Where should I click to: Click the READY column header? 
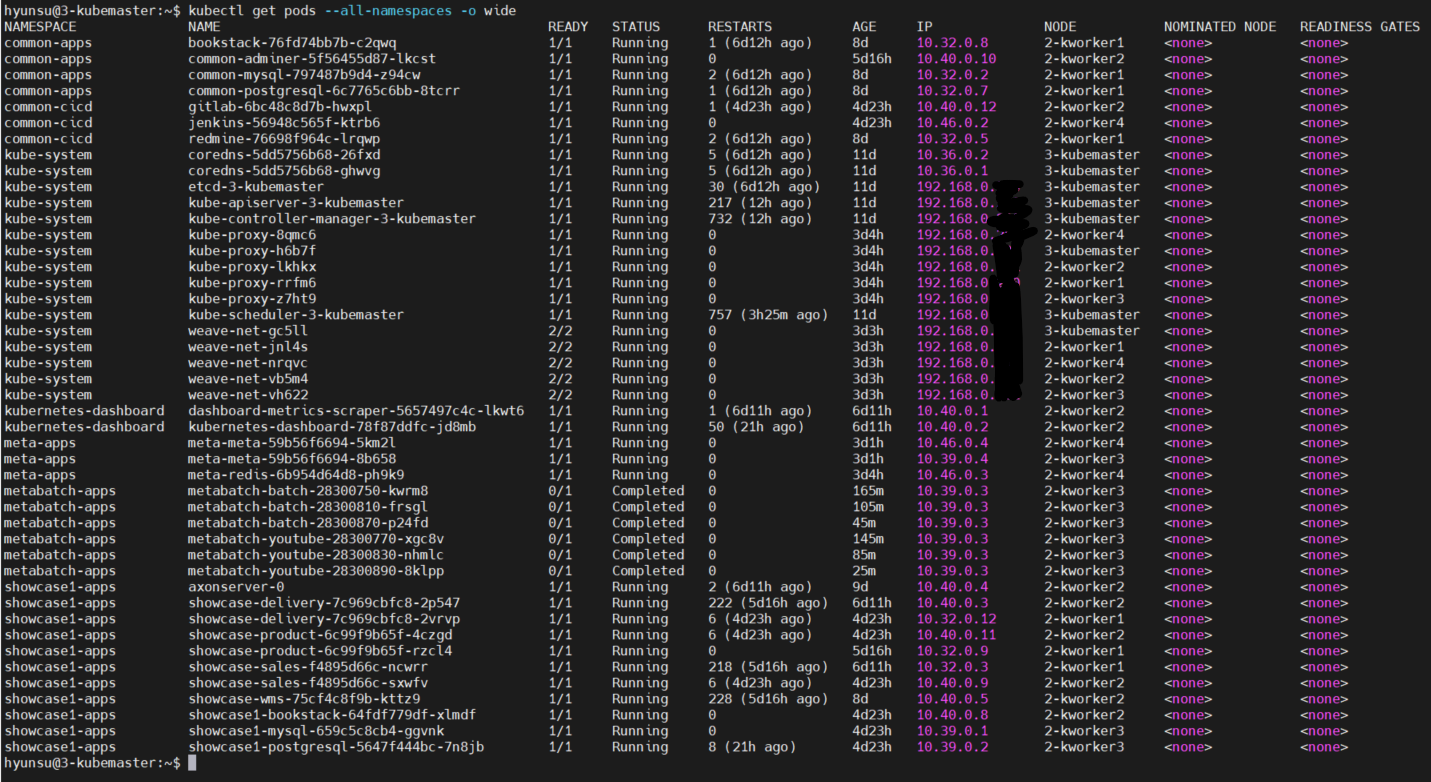568,27
